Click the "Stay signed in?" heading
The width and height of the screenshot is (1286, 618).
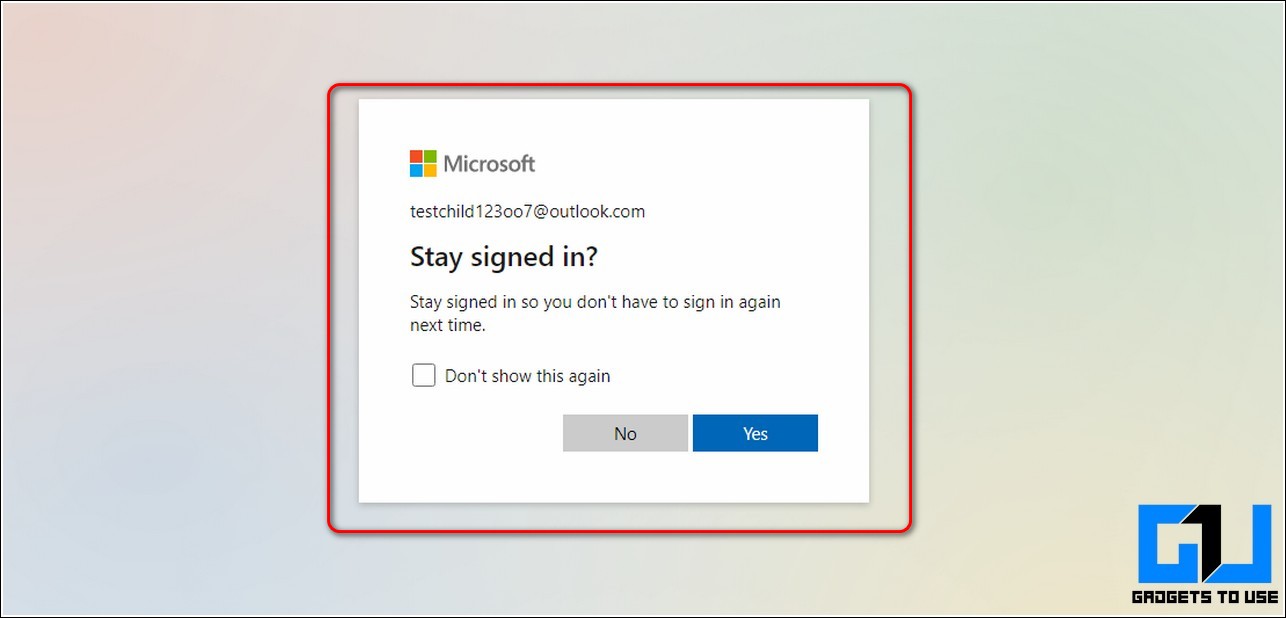[x=504, y=258]
